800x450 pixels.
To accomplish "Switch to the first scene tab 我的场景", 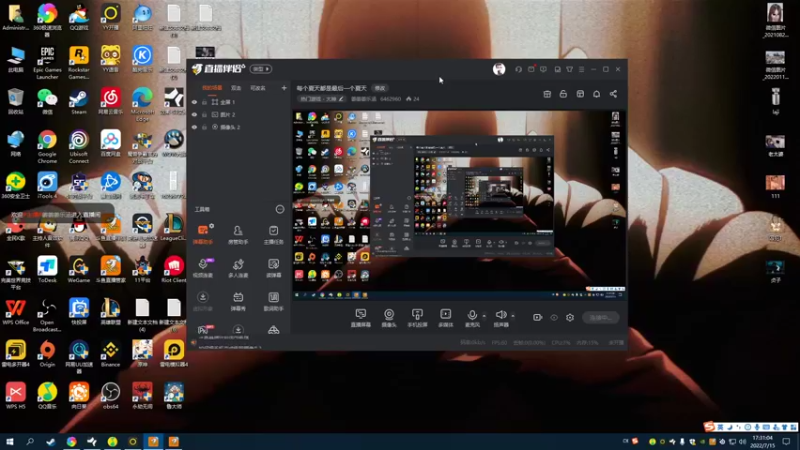I will tap(212, 88).
